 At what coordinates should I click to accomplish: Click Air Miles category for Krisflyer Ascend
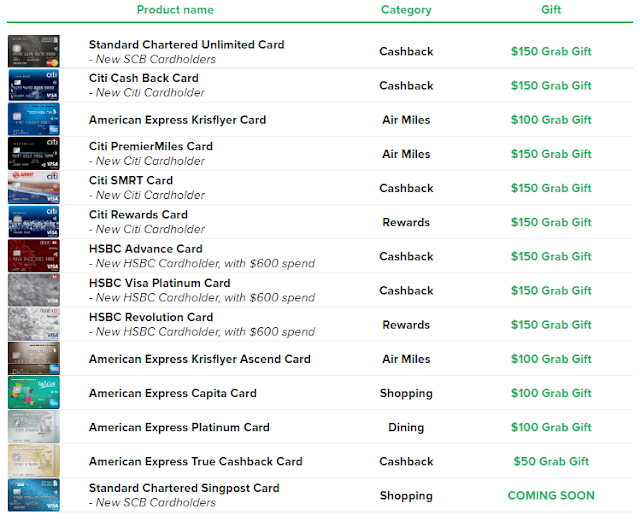pos(406,359)
